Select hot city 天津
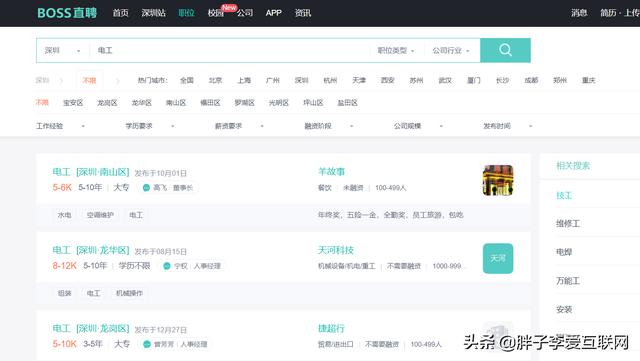Image resolution: width=640 pixels, height=361 pixels. point(359,80)
